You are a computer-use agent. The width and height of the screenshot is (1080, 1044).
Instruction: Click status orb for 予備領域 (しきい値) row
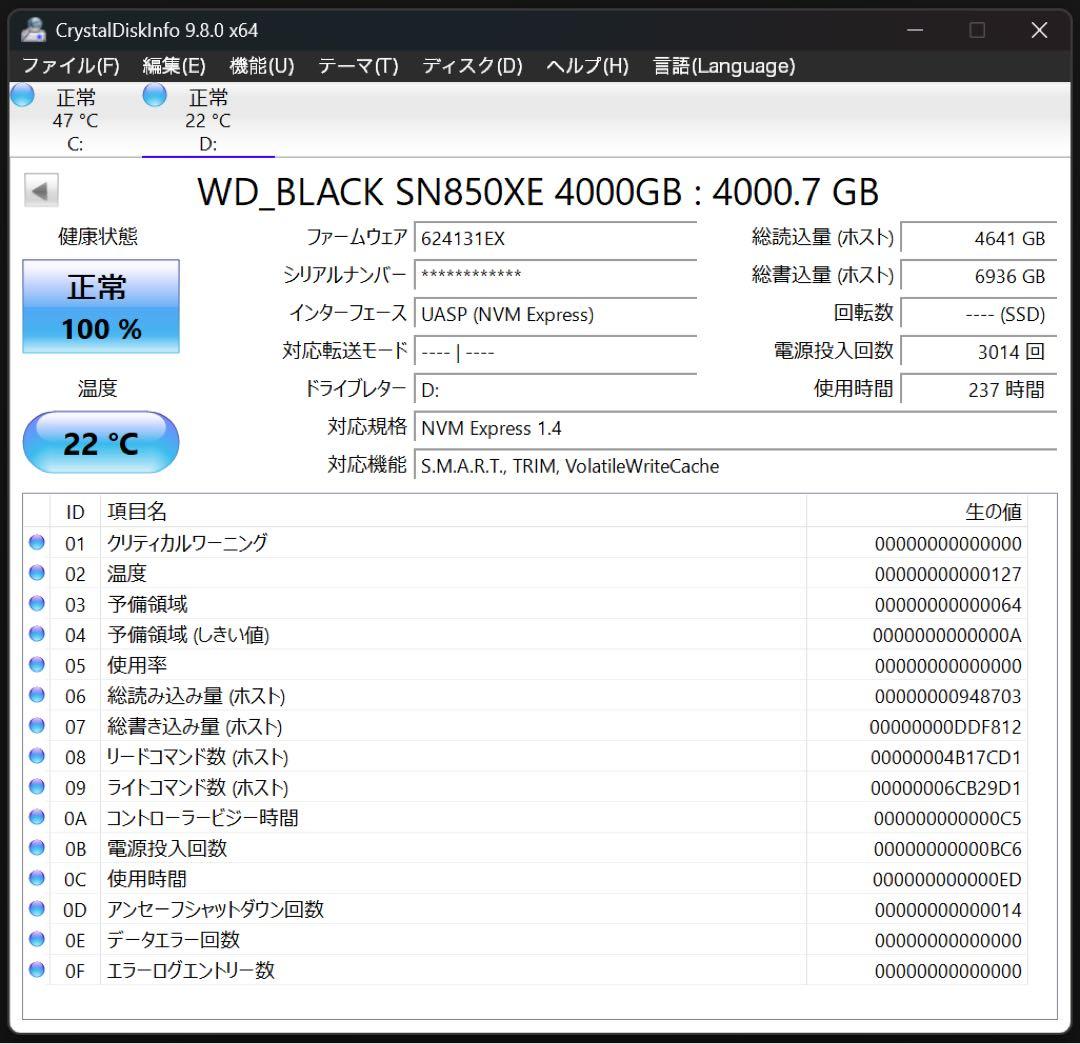[x=37, y=634]
